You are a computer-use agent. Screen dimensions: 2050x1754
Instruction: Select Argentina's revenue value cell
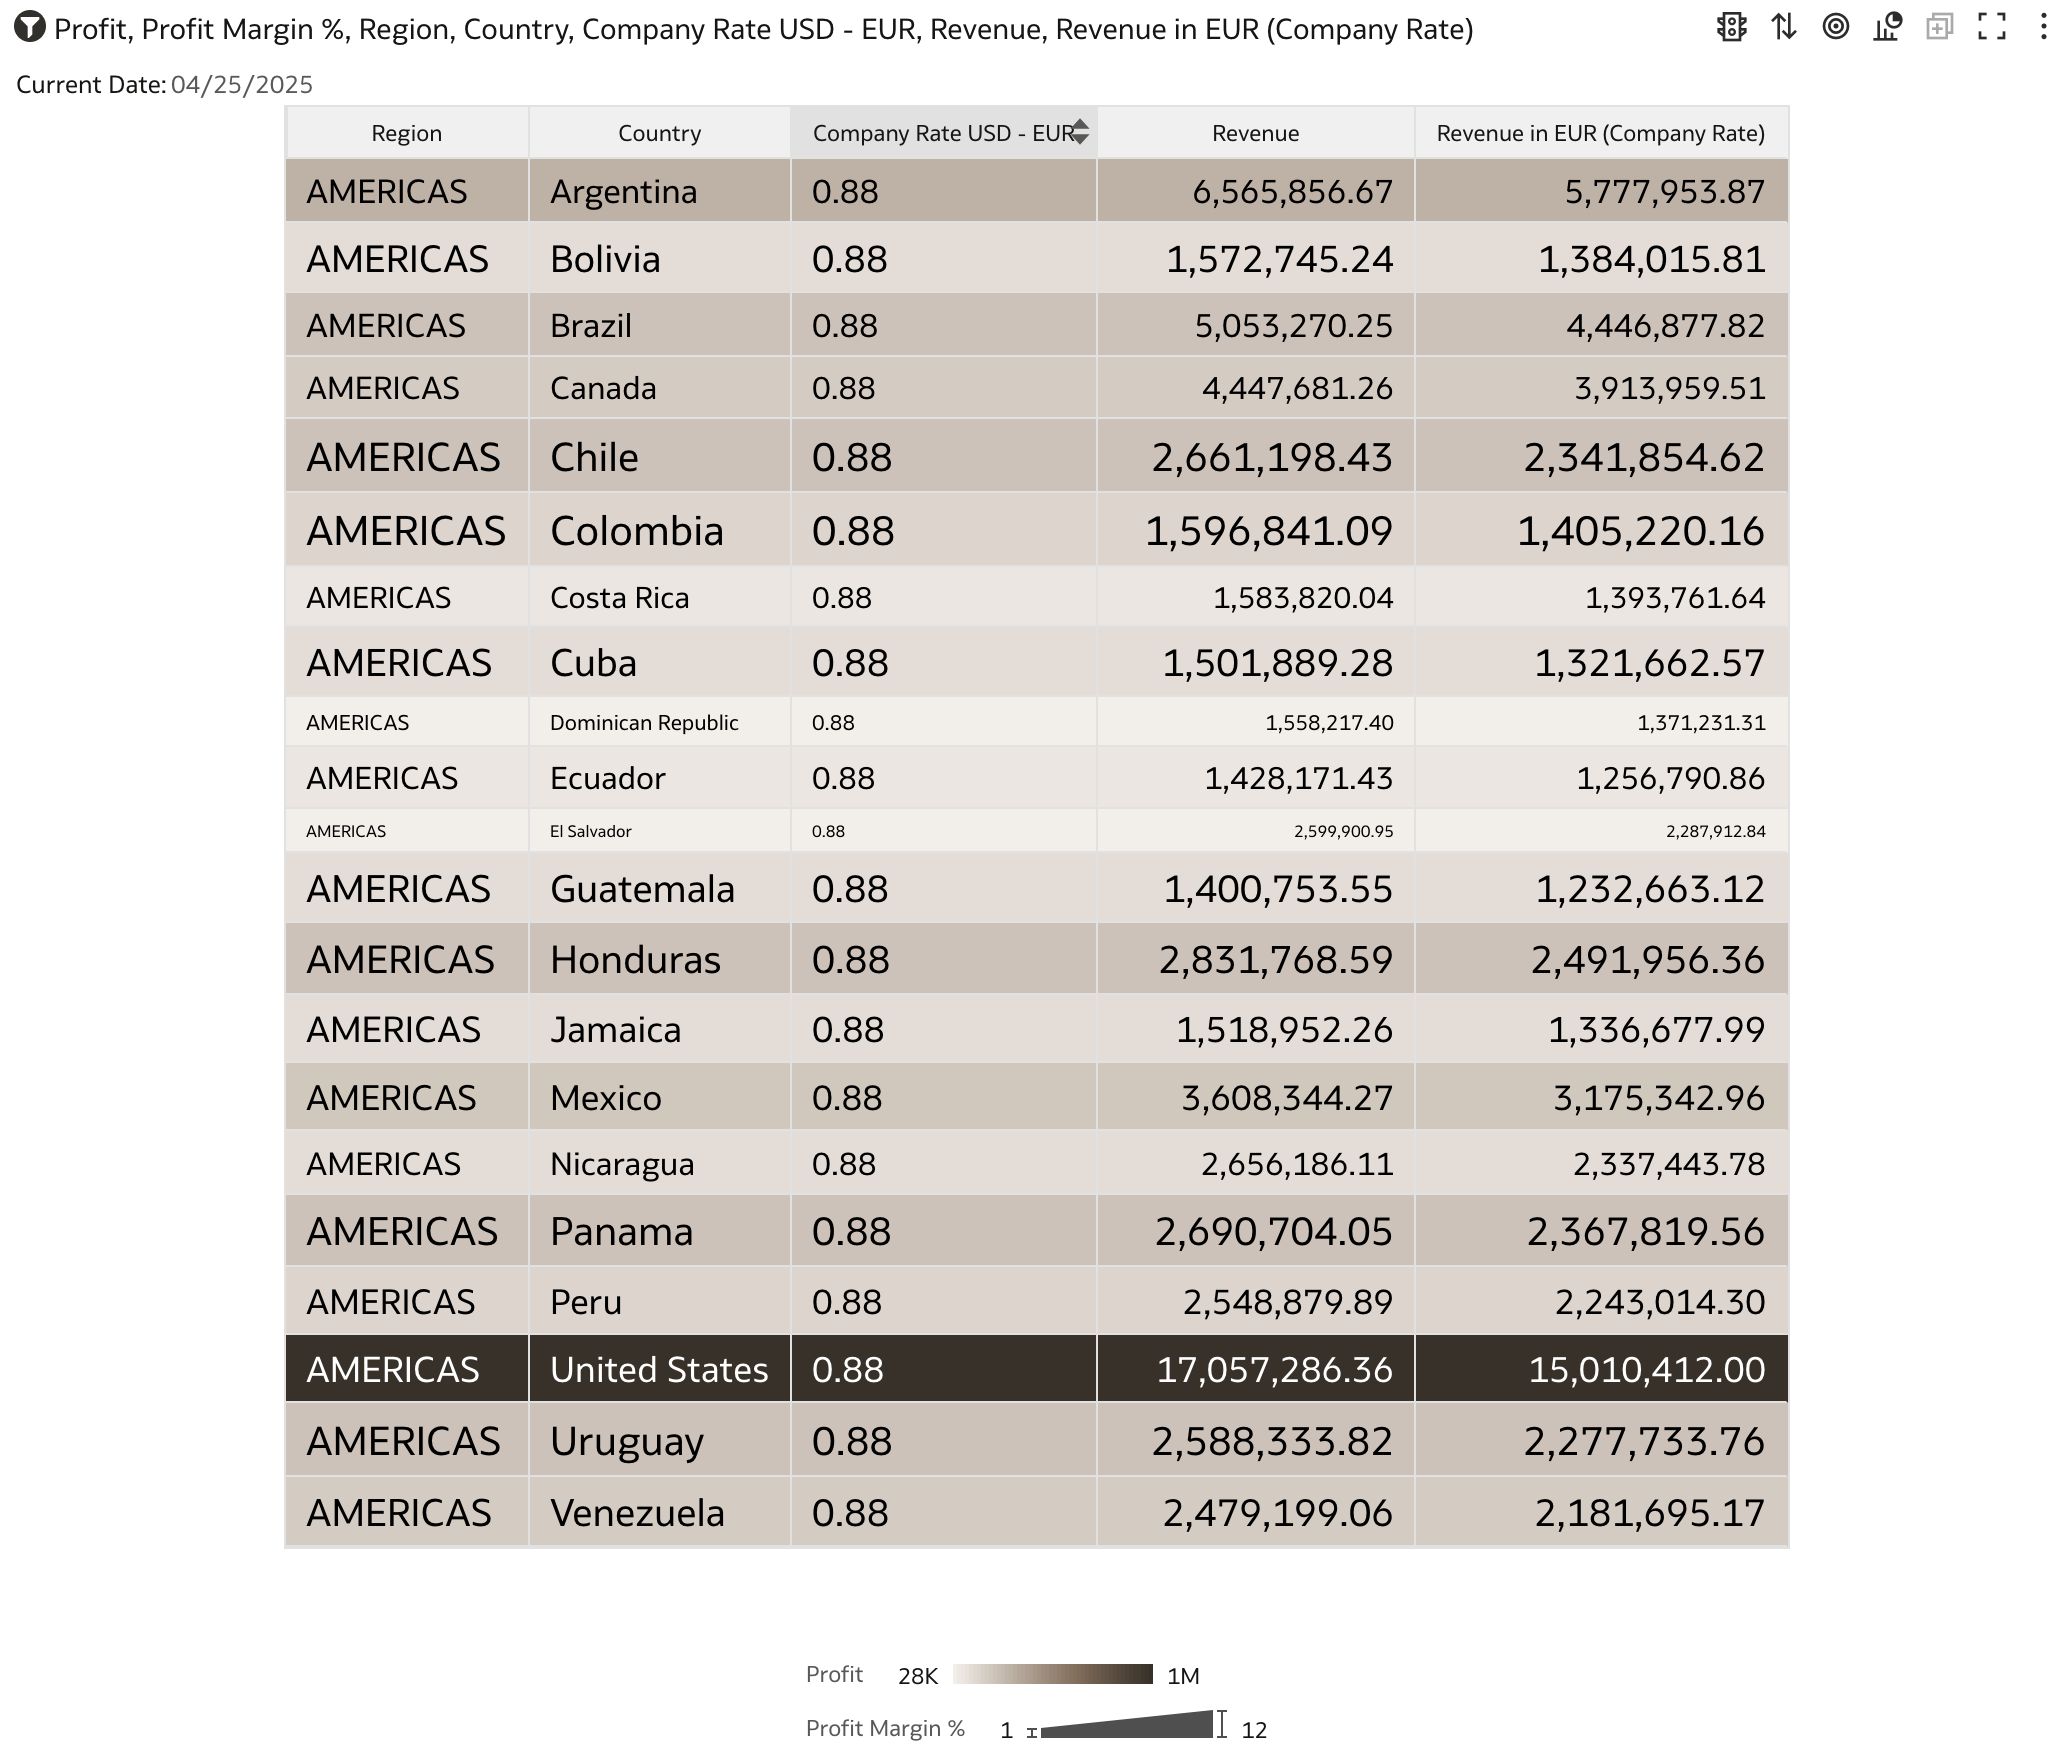tap(1256, 191)
